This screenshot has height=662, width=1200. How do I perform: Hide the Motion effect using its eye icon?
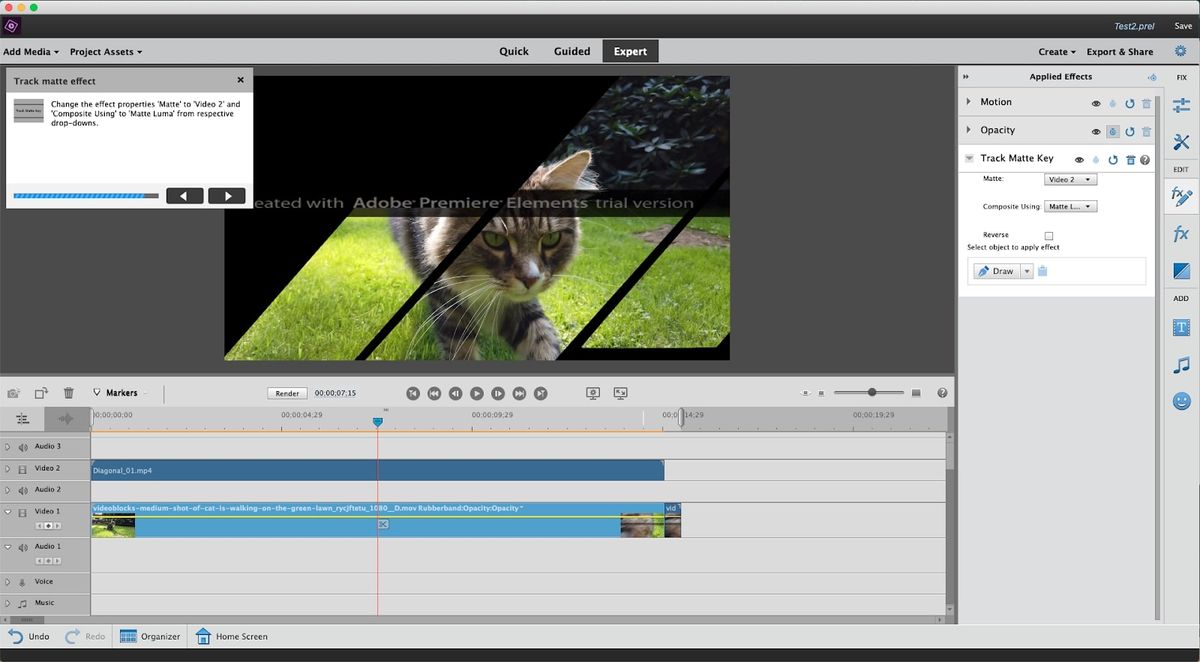click(1096, 102)
